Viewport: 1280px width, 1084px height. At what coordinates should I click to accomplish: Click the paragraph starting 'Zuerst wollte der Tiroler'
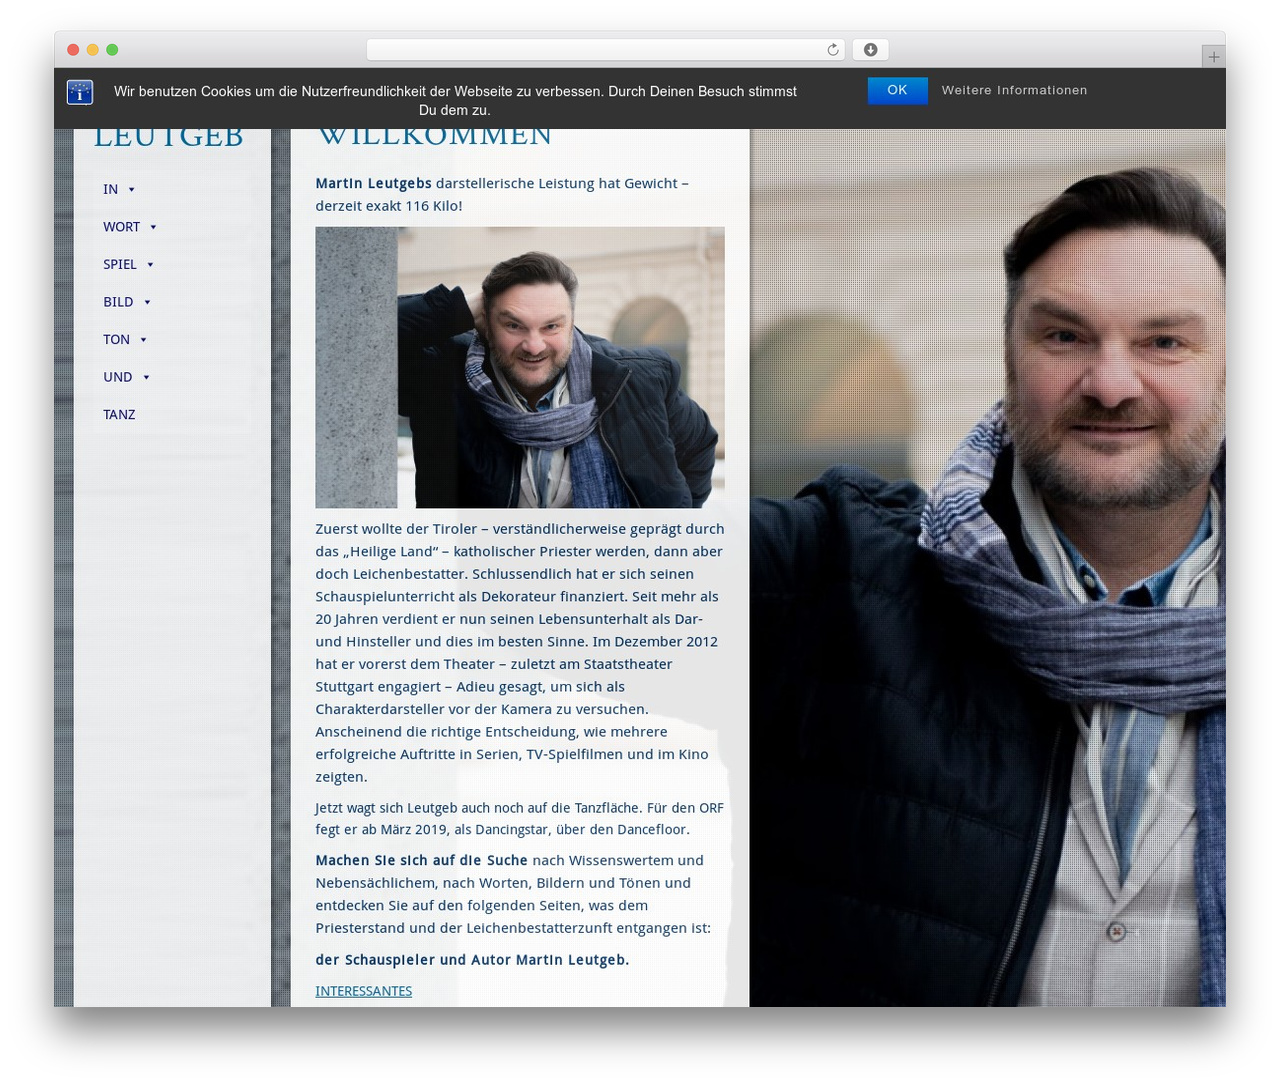[x=520, y=653]
